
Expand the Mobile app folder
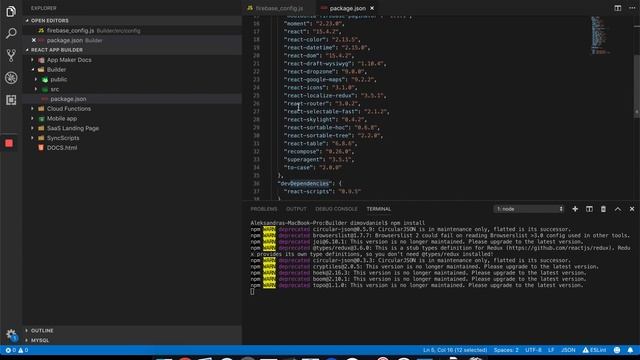point(62,119)
